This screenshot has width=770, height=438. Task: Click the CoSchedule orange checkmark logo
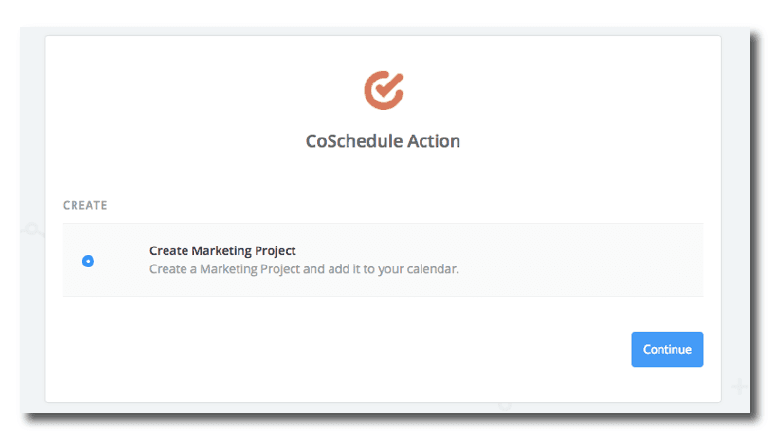[x=383, y=89]
